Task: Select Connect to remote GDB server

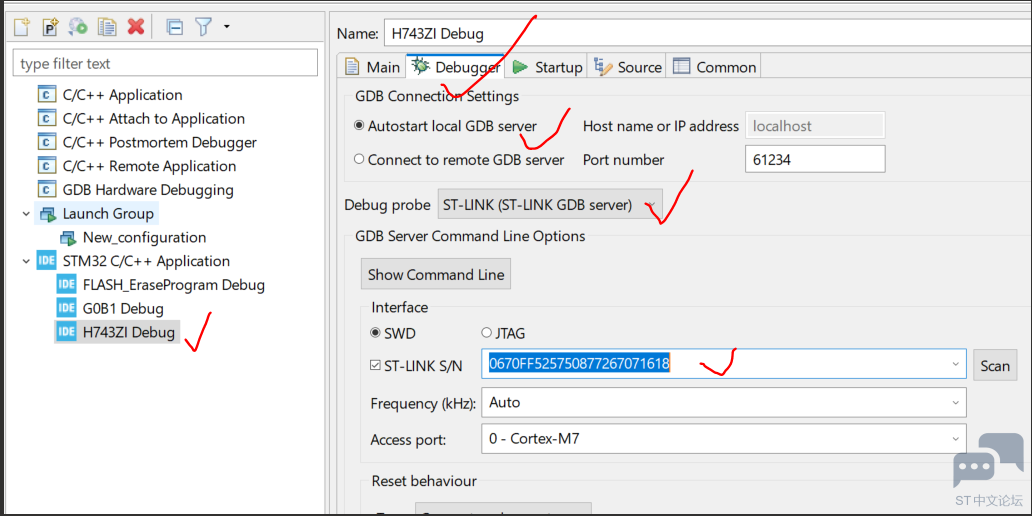Action: coord(459,159)
